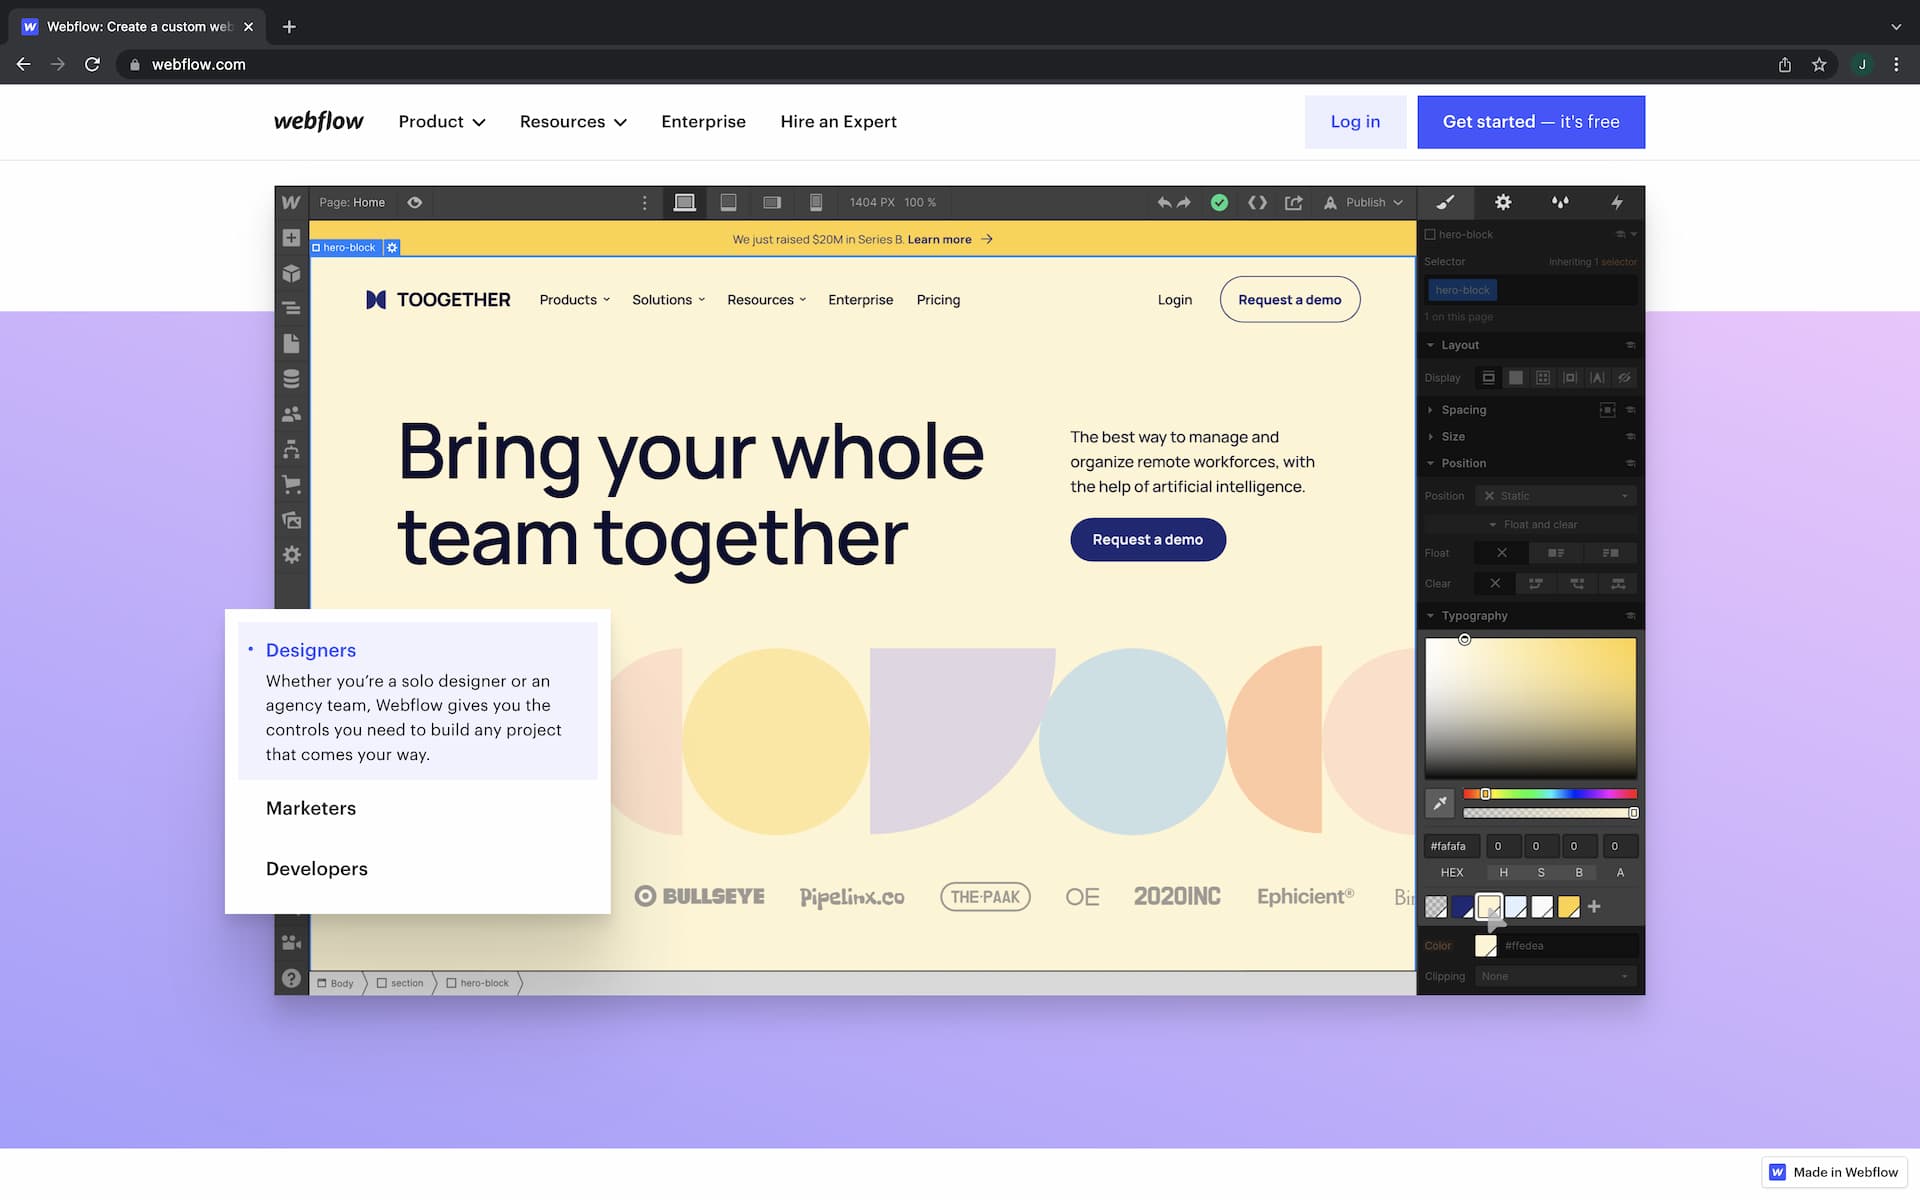This screenshot has width=1920, height=1200.
Task: Select the Developers option
Action: pyautogui.click(x=317, y=869)
